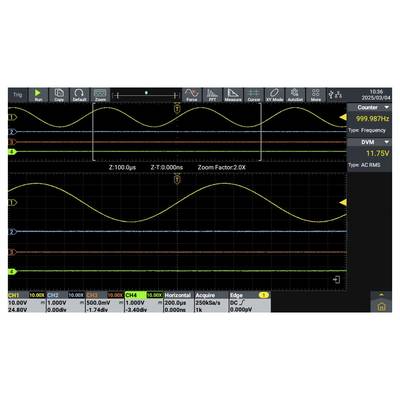Open the FFT function icon

pos(212,95)
